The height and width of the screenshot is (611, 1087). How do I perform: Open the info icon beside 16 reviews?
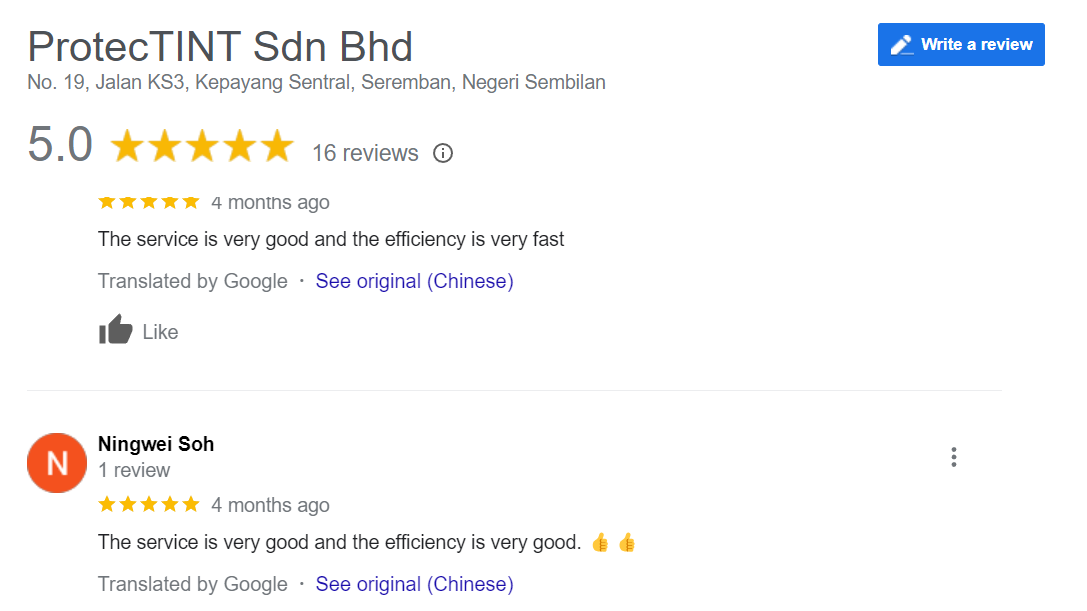tap(442, 153)
